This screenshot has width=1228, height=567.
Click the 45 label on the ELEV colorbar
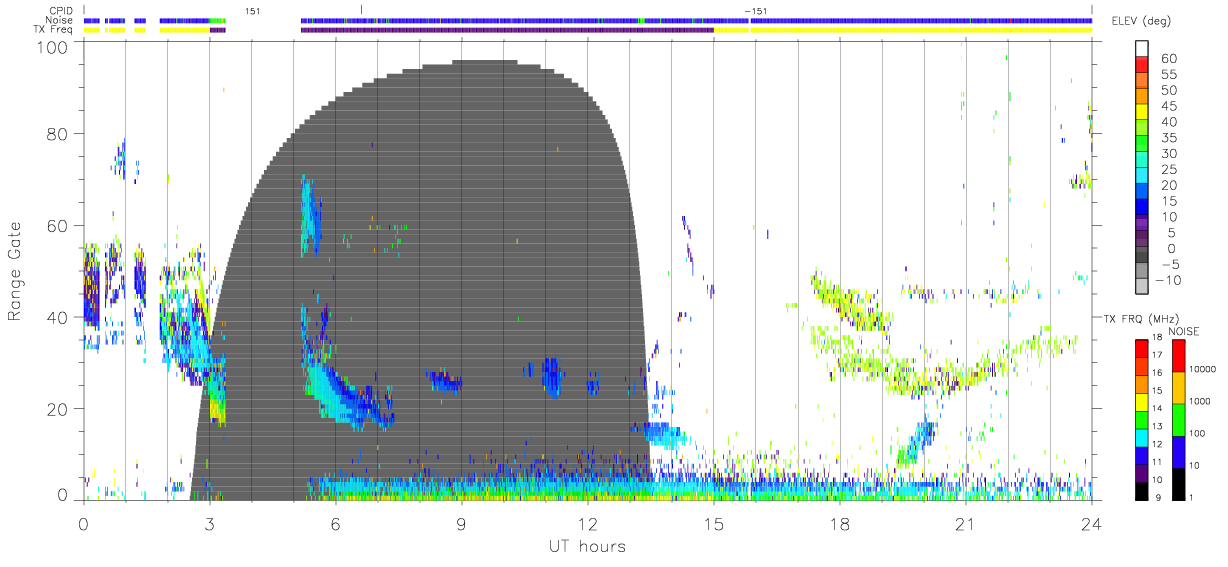click(x=1169, y=106)
